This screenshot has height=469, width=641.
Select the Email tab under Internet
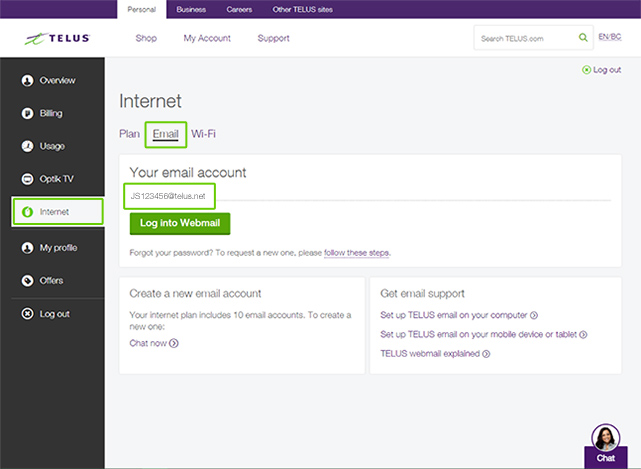click(x=166, y=134)
